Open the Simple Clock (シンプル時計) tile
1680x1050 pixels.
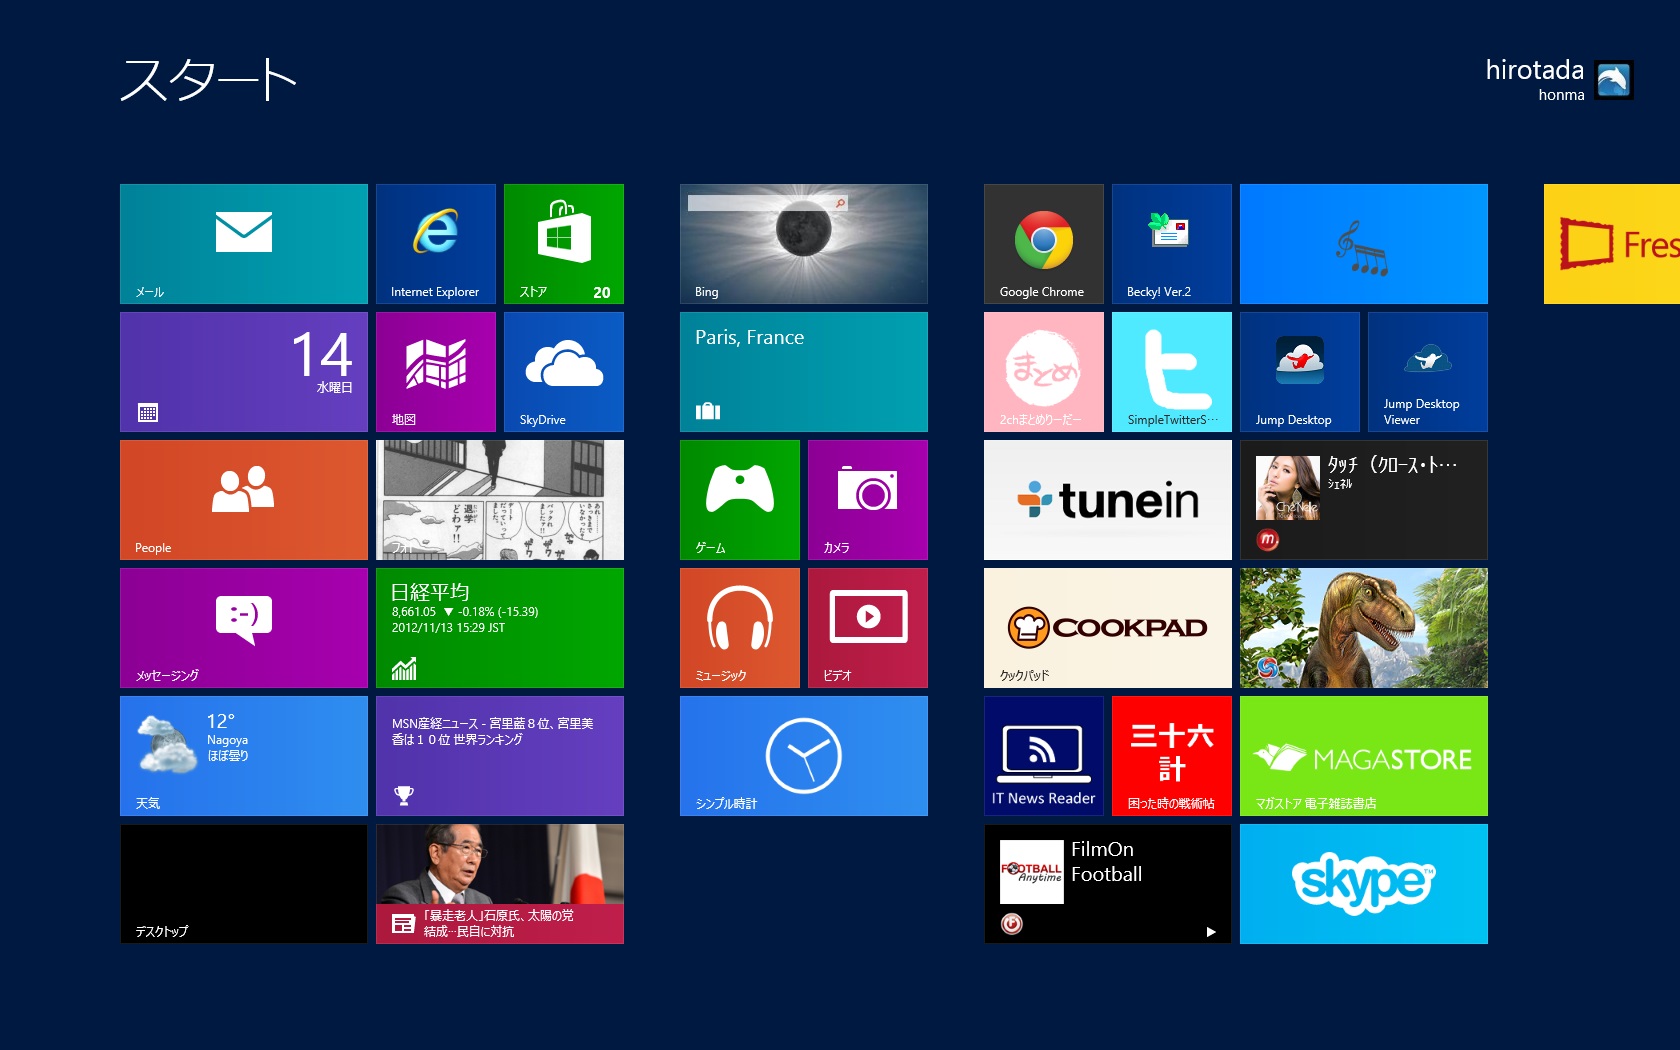(x=804, y=756)
